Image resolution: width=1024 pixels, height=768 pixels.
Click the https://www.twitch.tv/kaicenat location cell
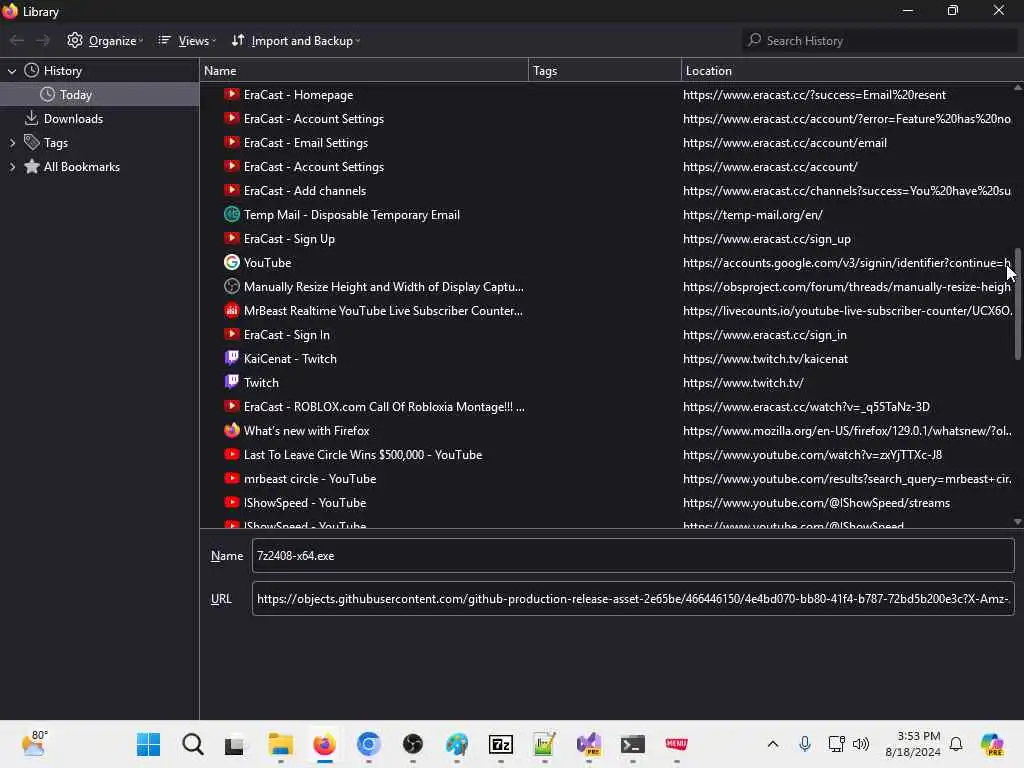point(765,359)
